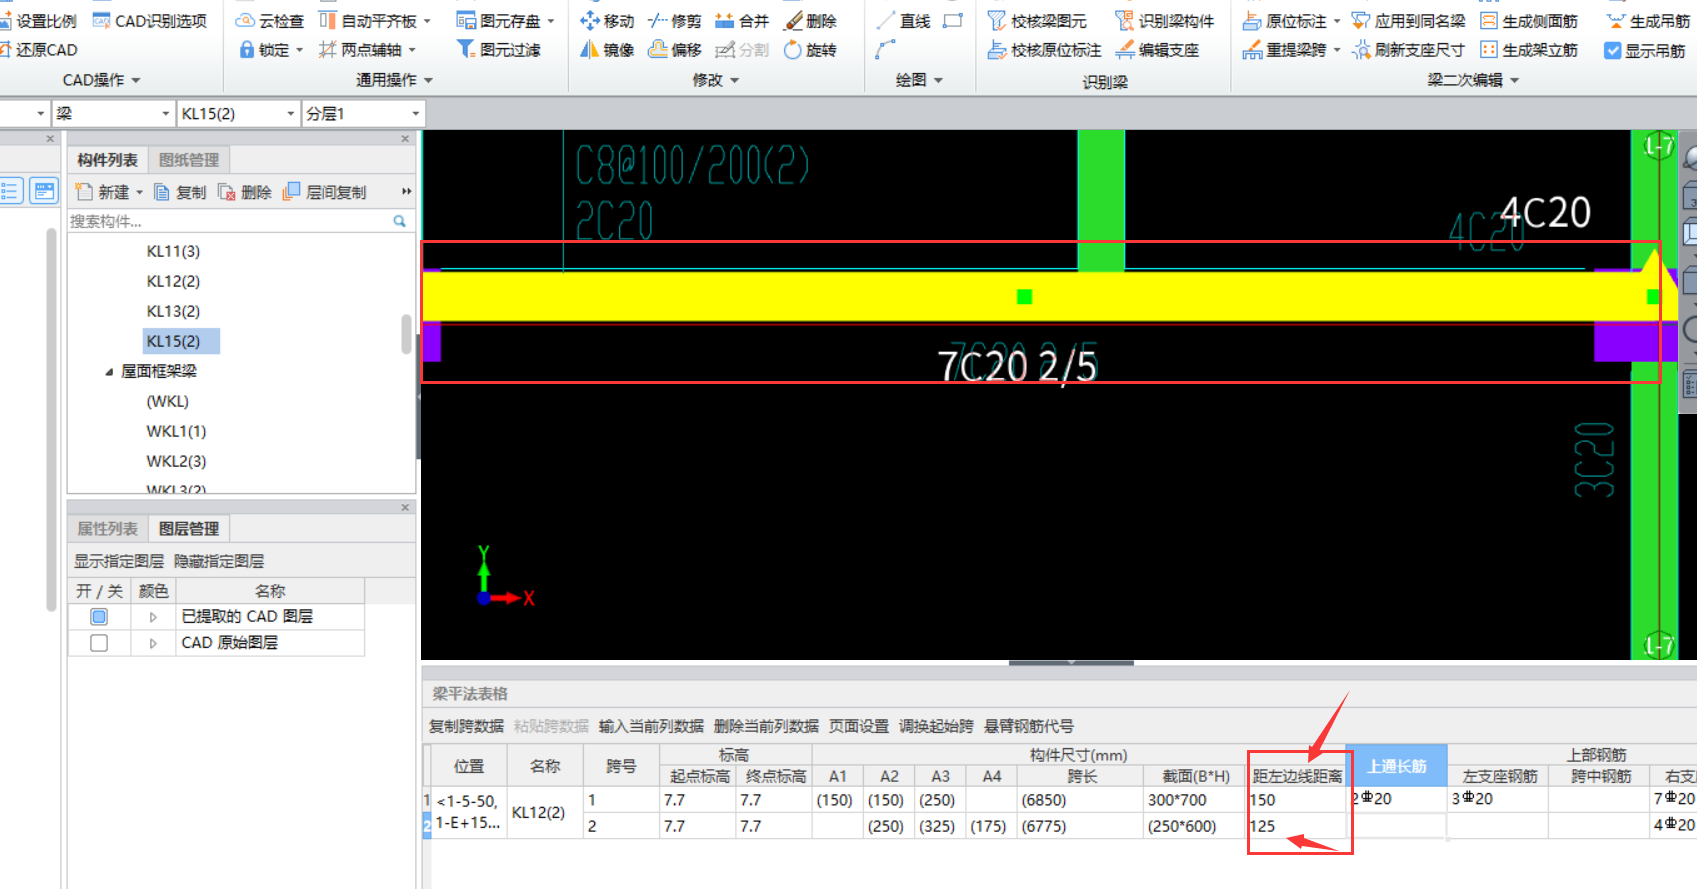This screenshot has width=1697, height=889.
Task: Switch to 构件列表 tab
Action: 108,160
